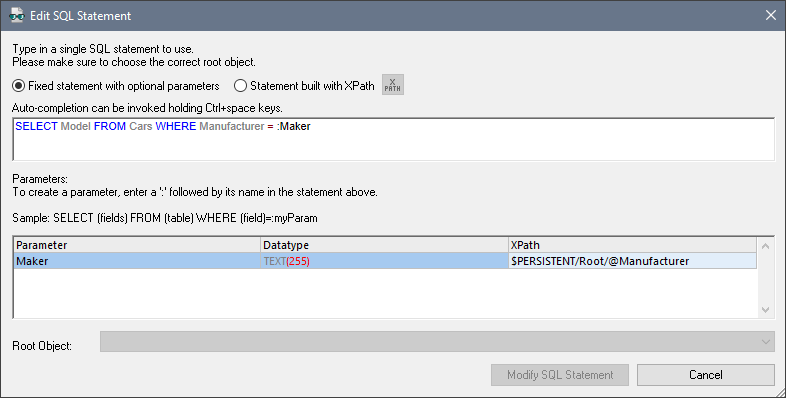Select Fixed statement with optional parameters

[116, 86]
